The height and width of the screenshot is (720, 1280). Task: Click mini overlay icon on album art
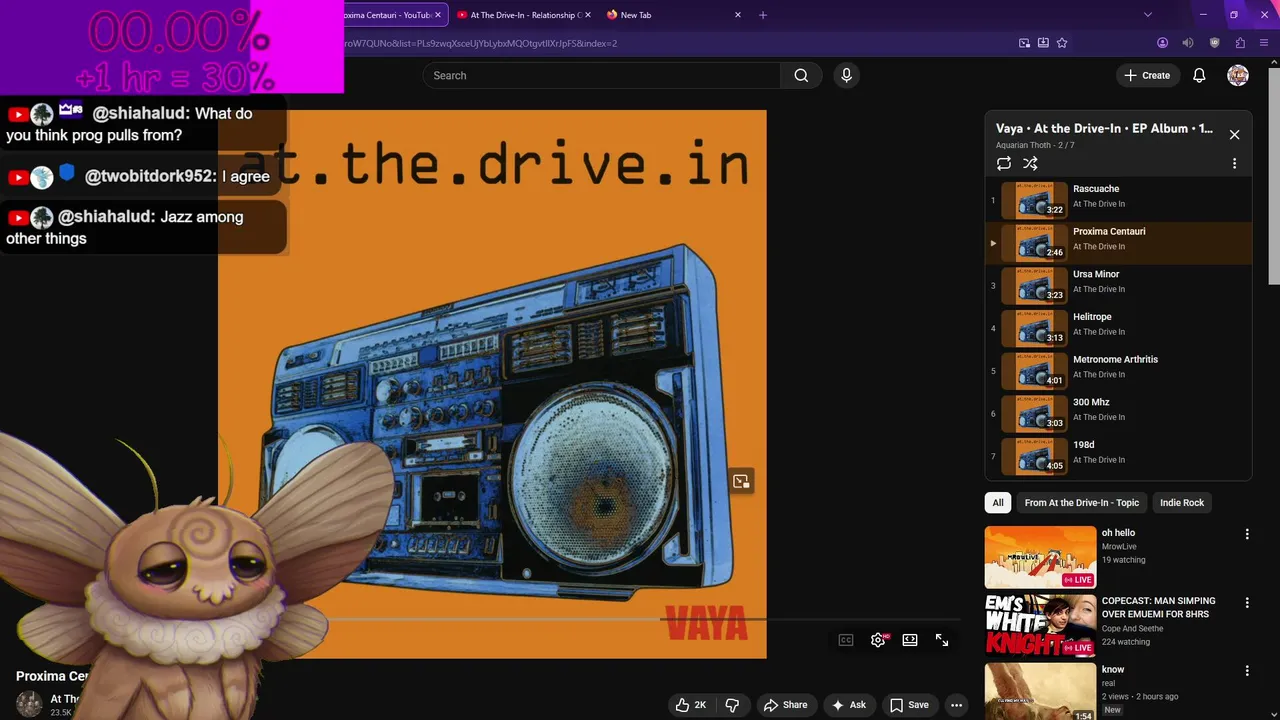click(741, 481)
